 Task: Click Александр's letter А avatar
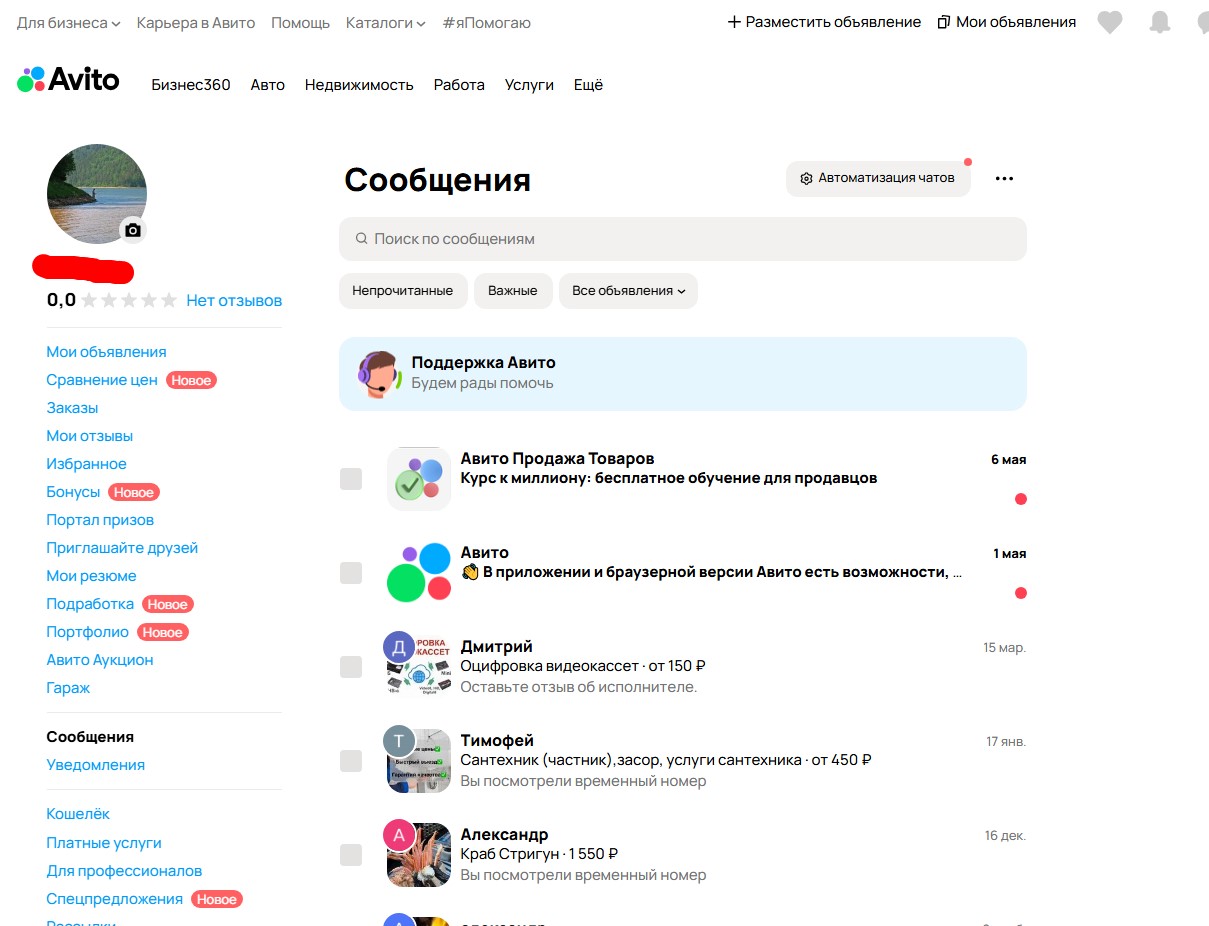pyautogui.click(x=399, y=835)
